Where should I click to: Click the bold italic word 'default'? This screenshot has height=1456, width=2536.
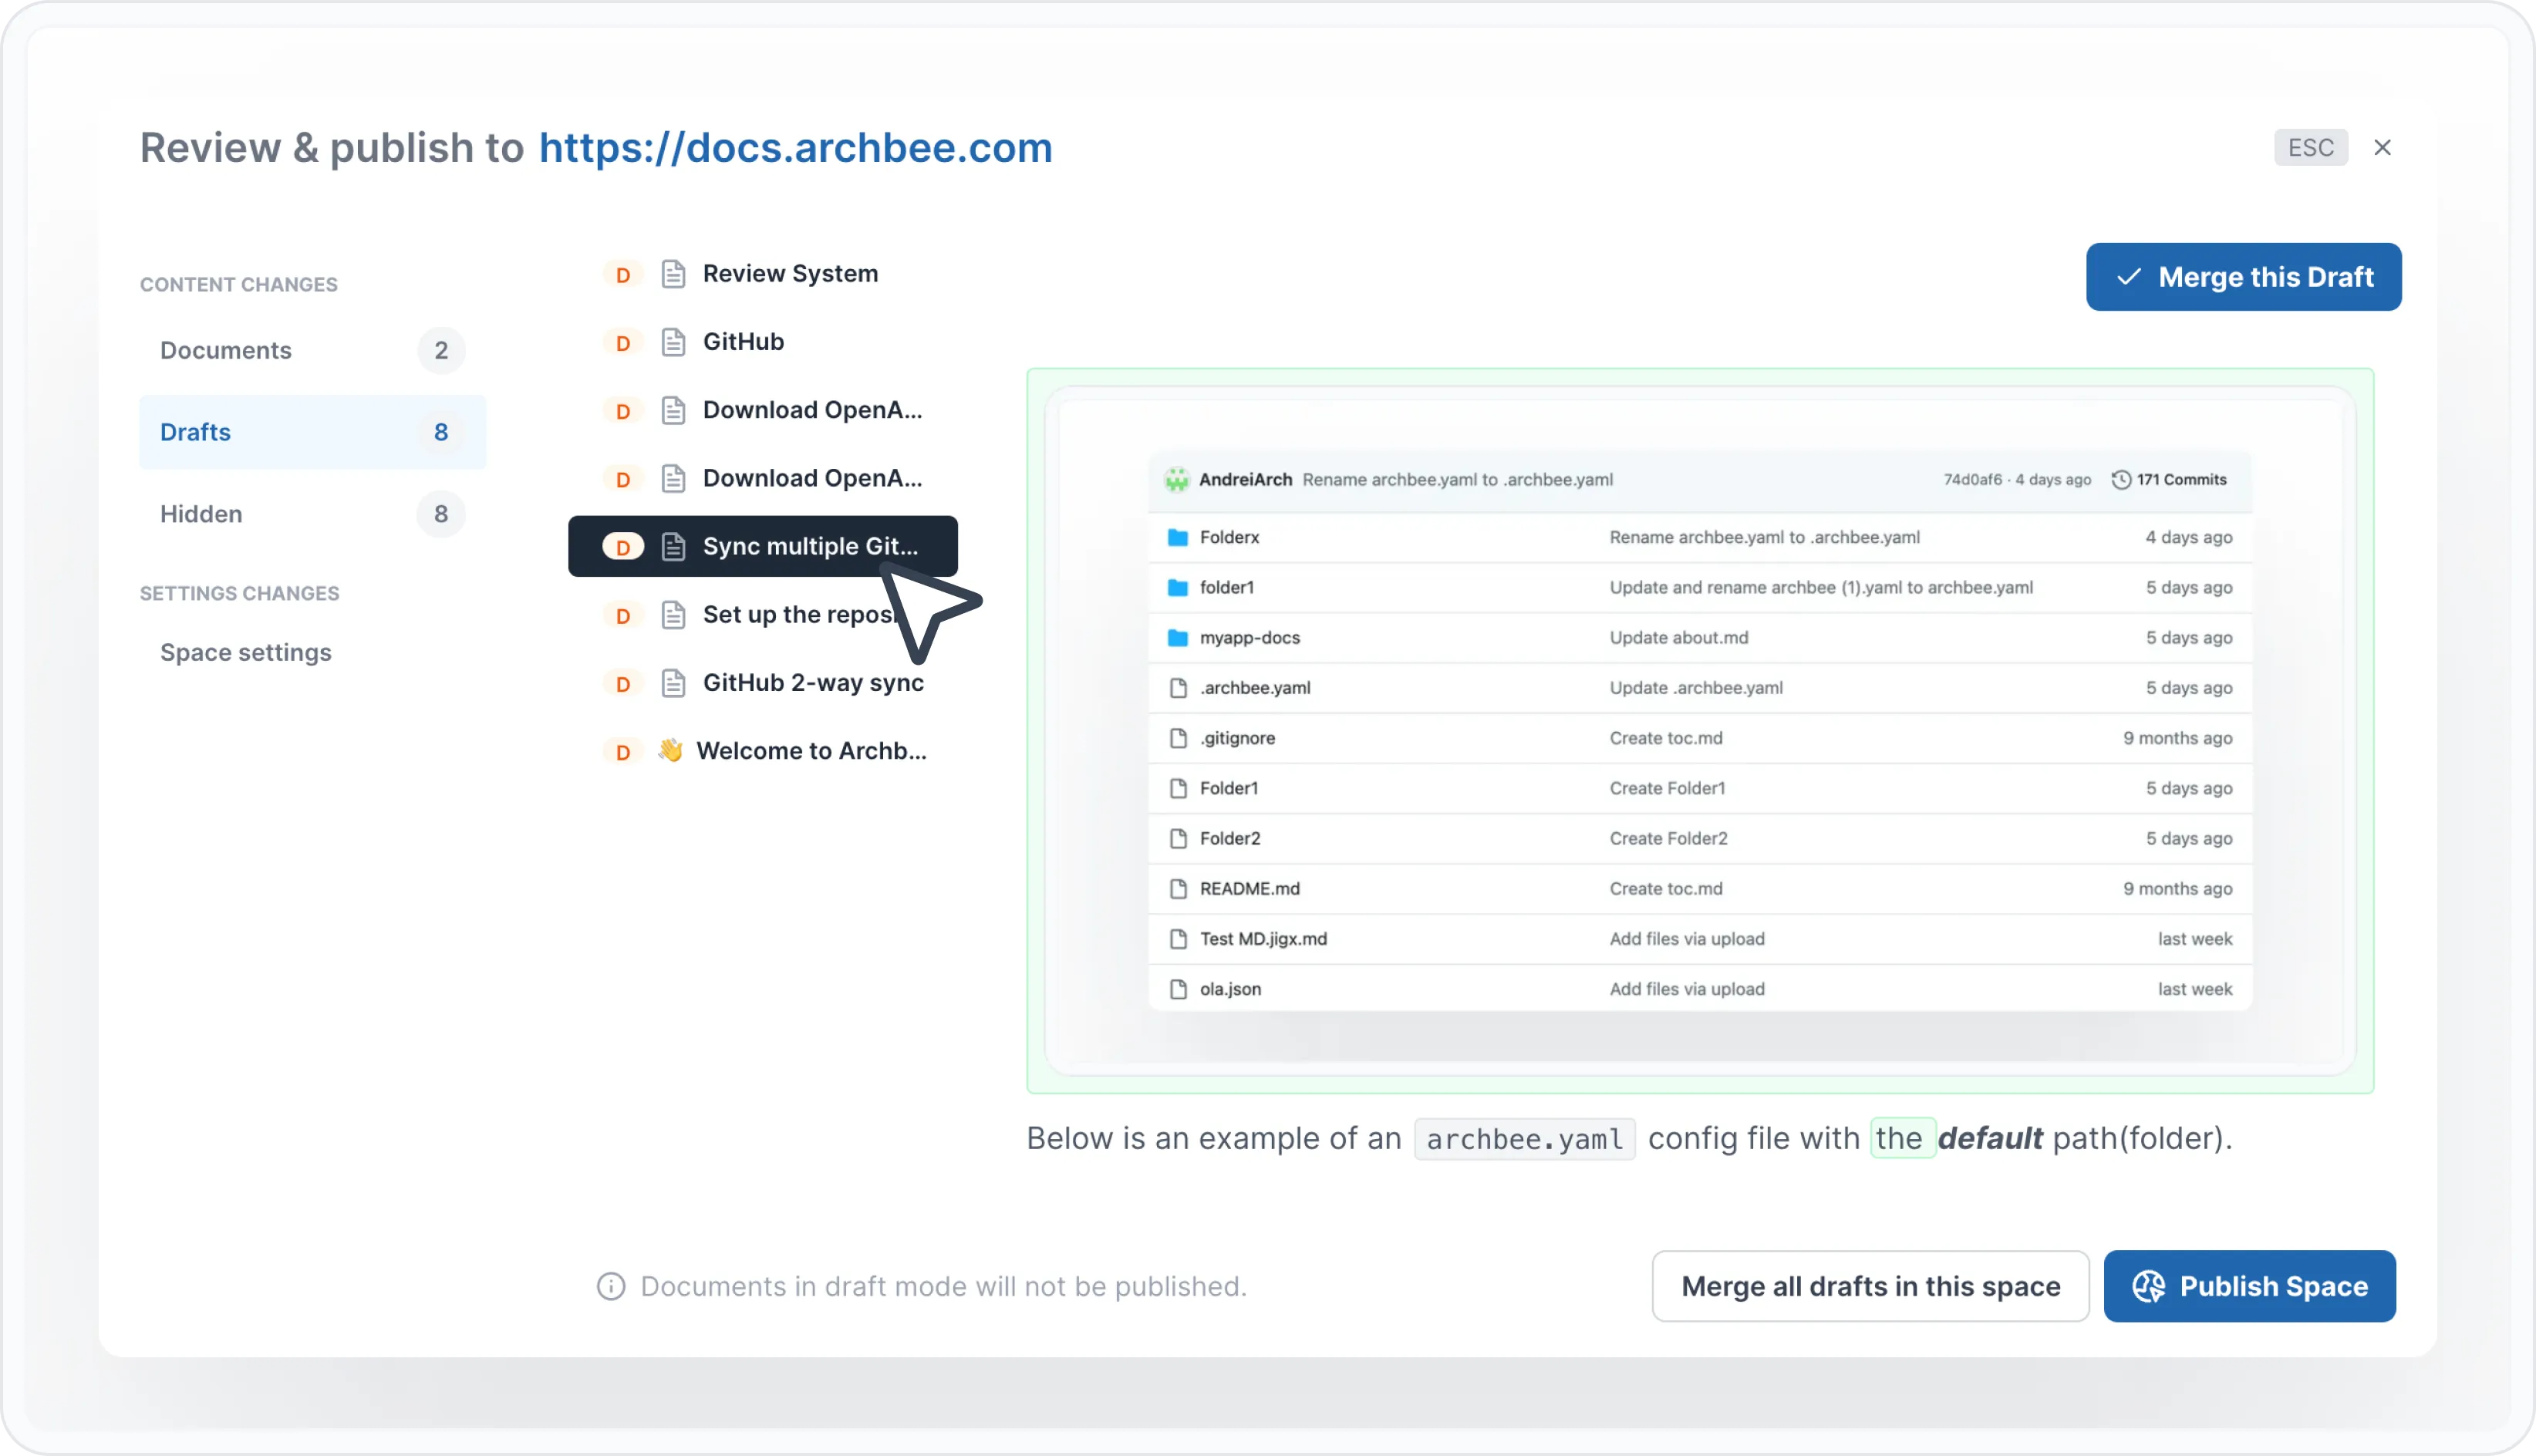(1990, 1138)
